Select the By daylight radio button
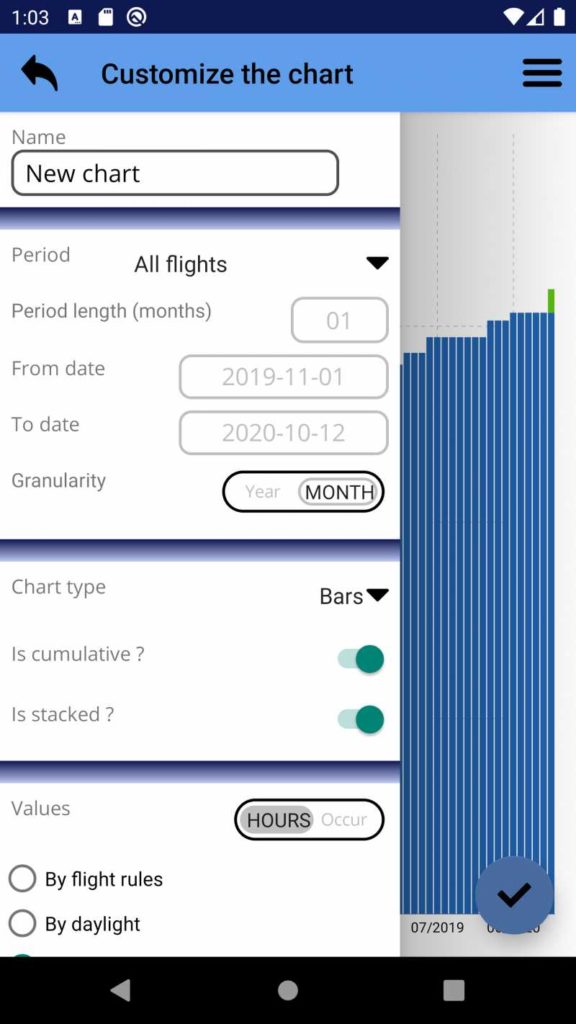This screenshot has height=1024, width=576. pos(22,923)
